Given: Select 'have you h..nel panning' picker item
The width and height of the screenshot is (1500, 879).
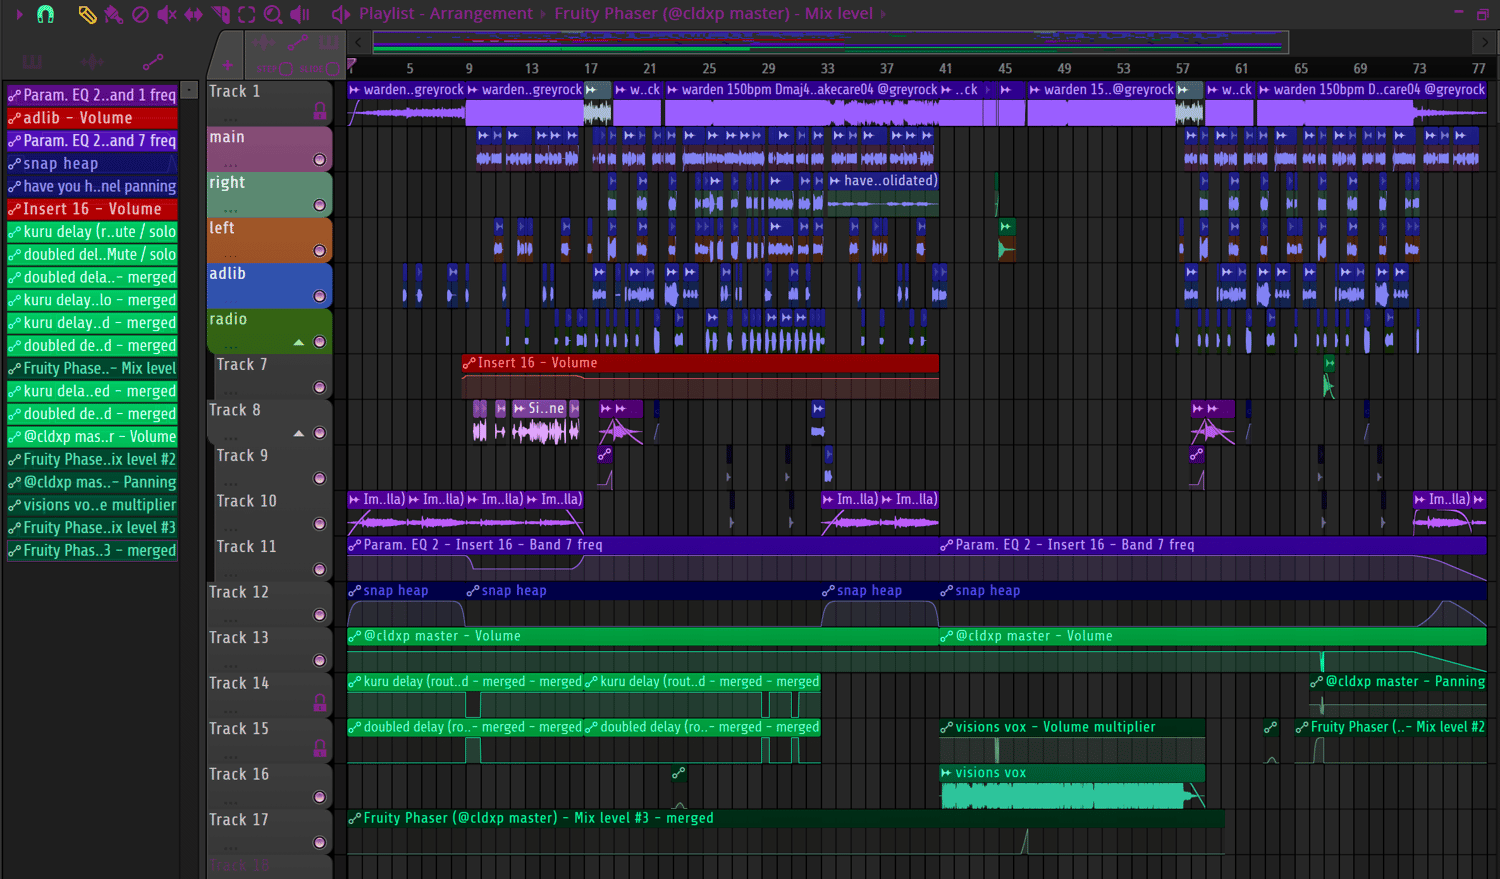Looking at the screenshot, I should click(x=92, y=186).
